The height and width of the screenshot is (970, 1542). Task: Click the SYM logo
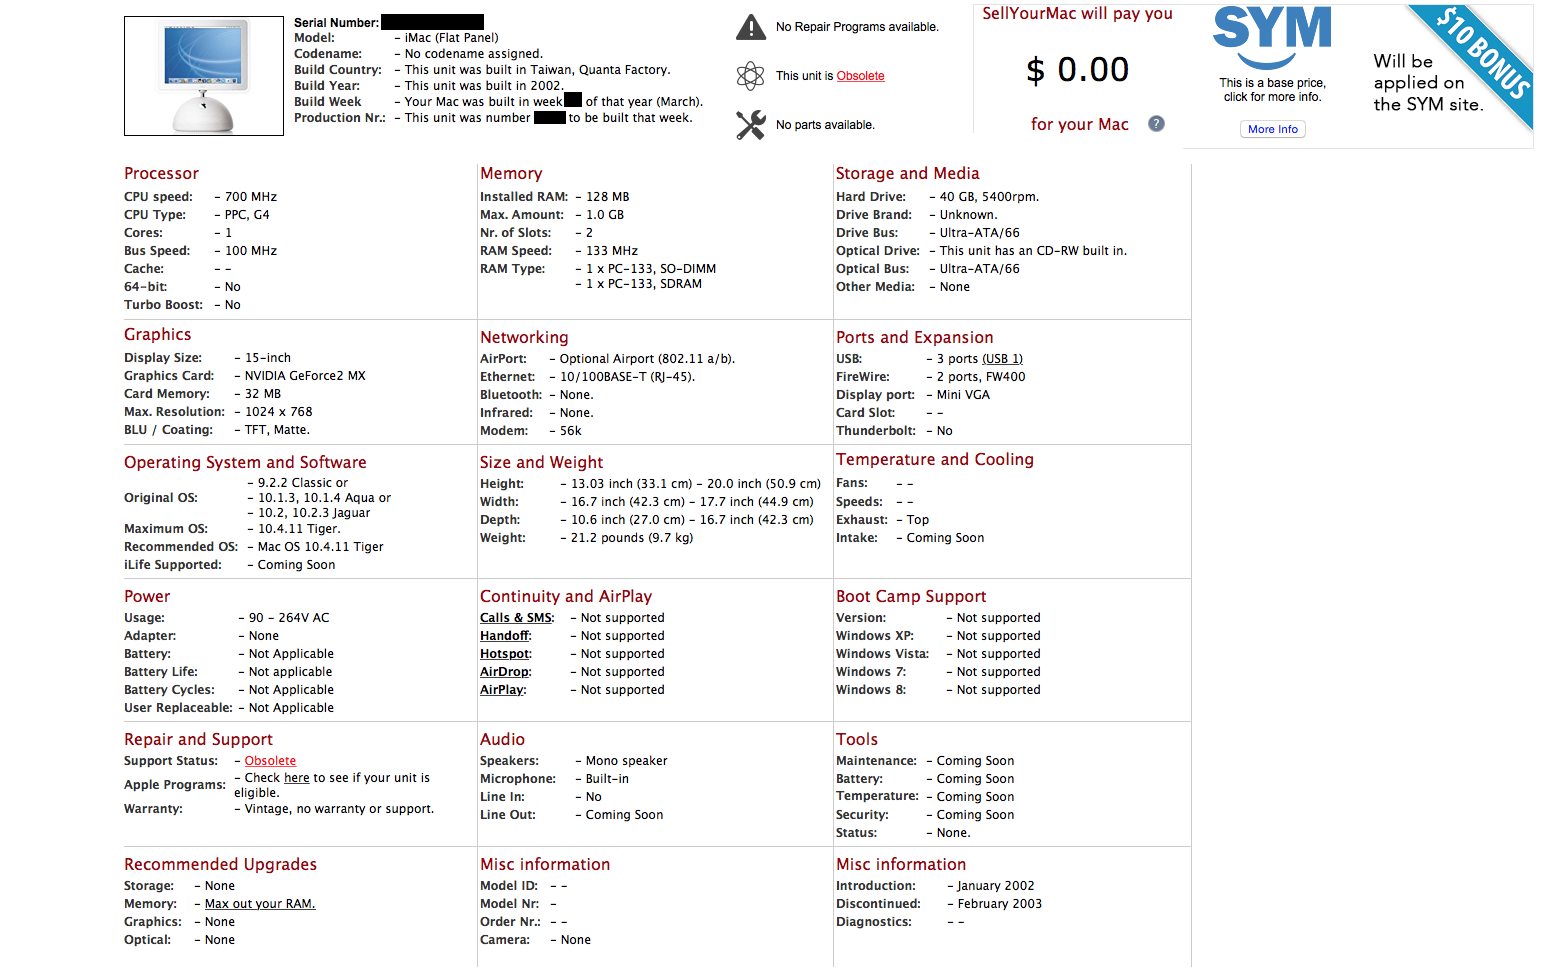(x=1272, y=37)
